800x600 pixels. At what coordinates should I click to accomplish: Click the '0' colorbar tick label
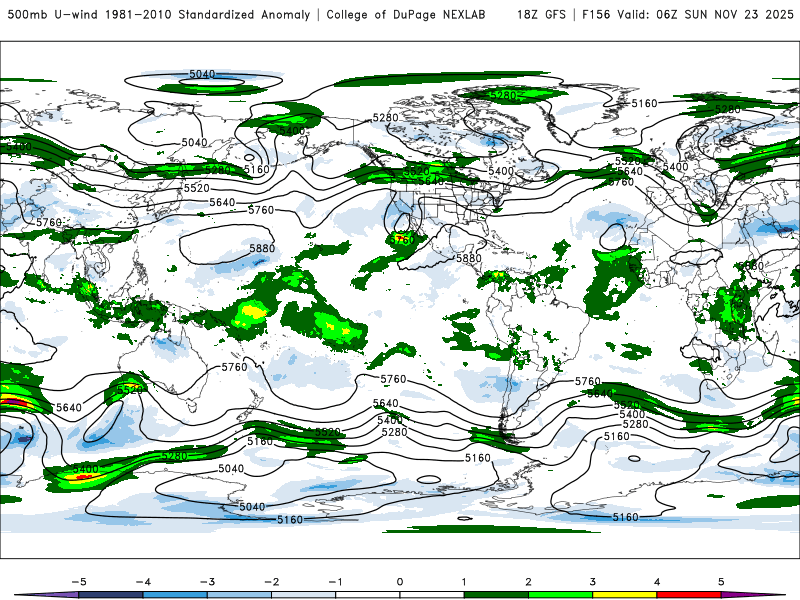400,582
